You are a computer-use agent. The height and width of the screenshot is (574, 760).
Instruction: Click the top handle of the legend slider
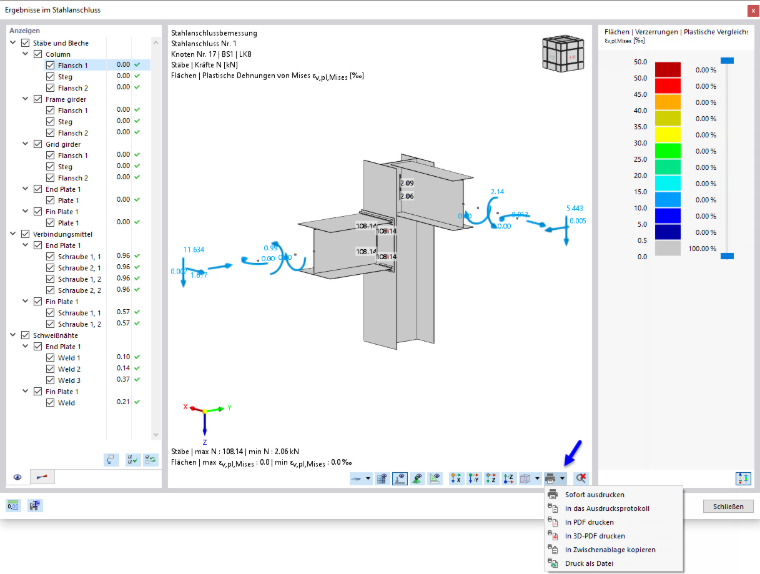[727, 61]
